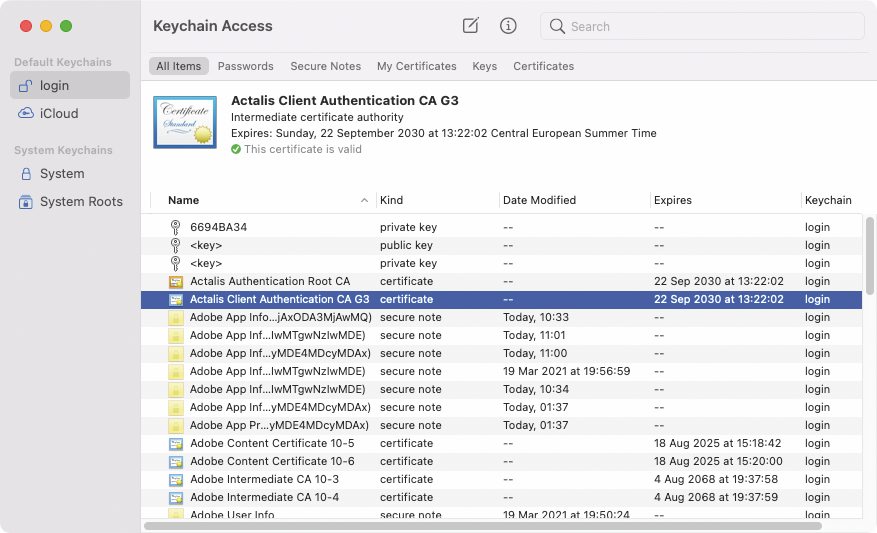
Task: Select the Adobe Content Certificate 10-5 row
Action: (x=501, y=444)
